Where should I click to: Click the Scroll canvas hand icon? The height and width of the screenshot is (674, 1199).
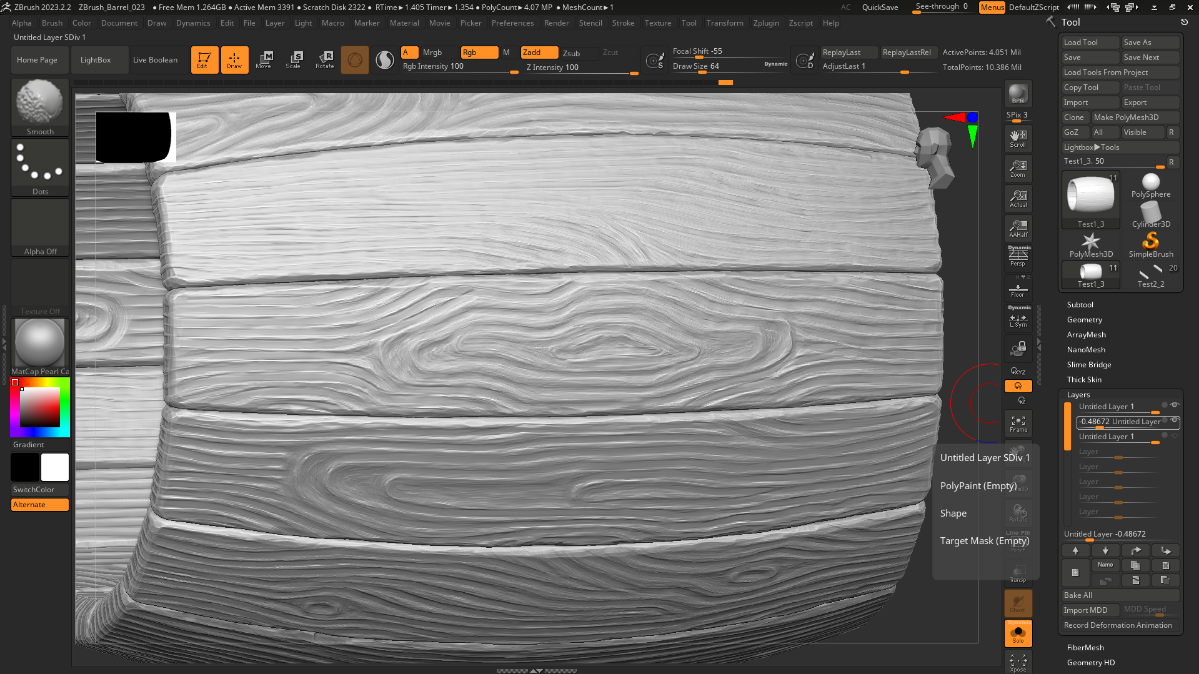1018,138
